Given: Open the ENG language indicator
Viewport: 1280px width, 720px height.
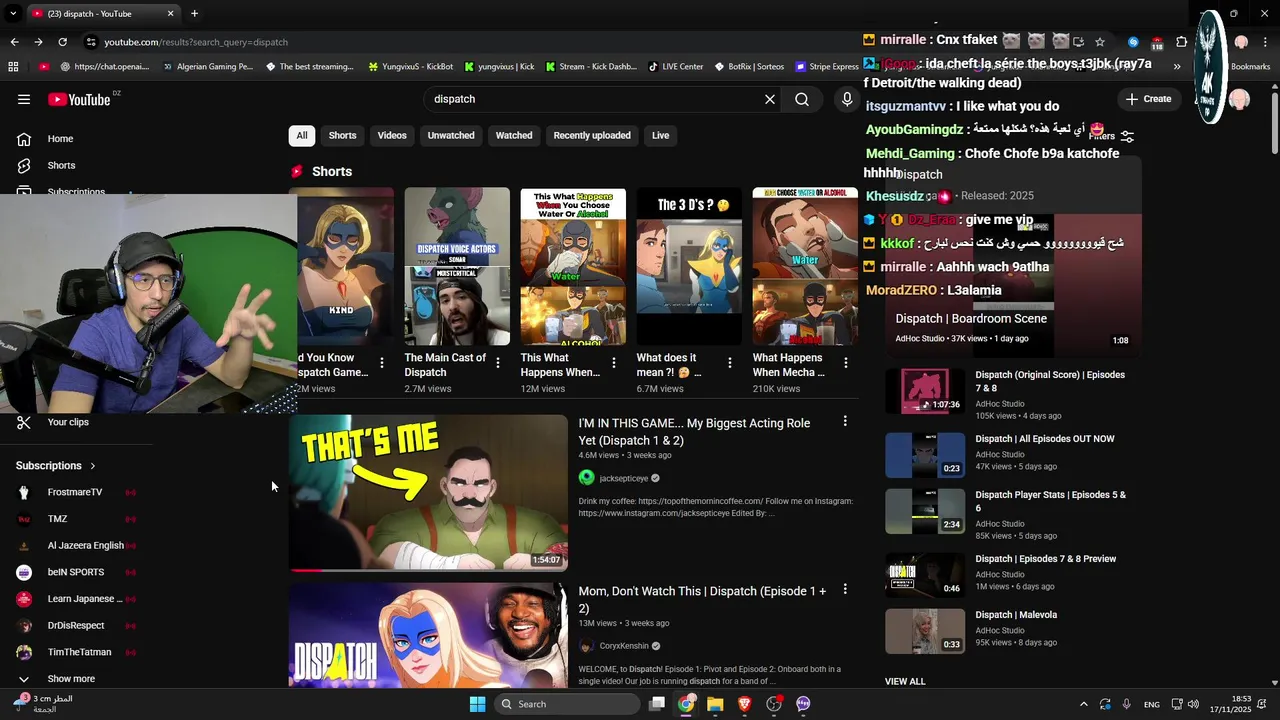Looking at the screenshot, I should click(x=1152, y=704).
